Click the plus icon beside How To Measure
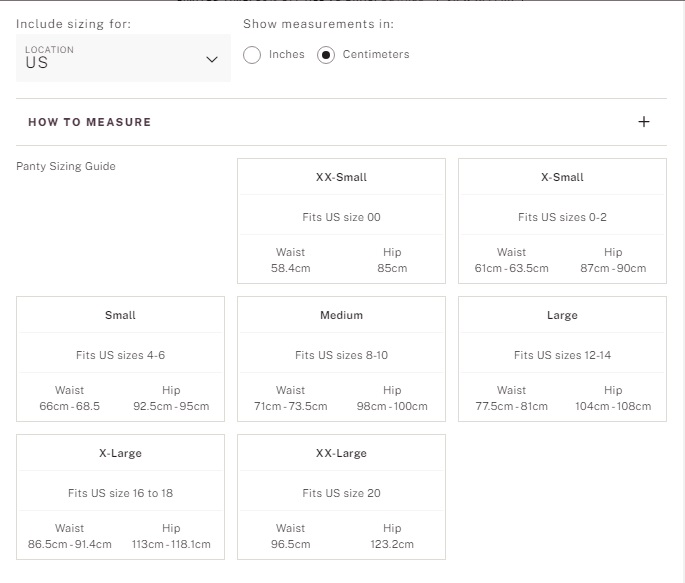Viewport: 685px width, 583px height. (643, 122)
